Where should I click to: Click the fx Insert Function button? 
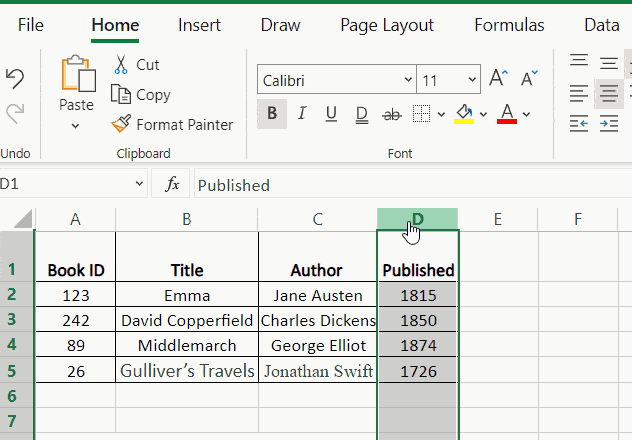tap(171, 184)
